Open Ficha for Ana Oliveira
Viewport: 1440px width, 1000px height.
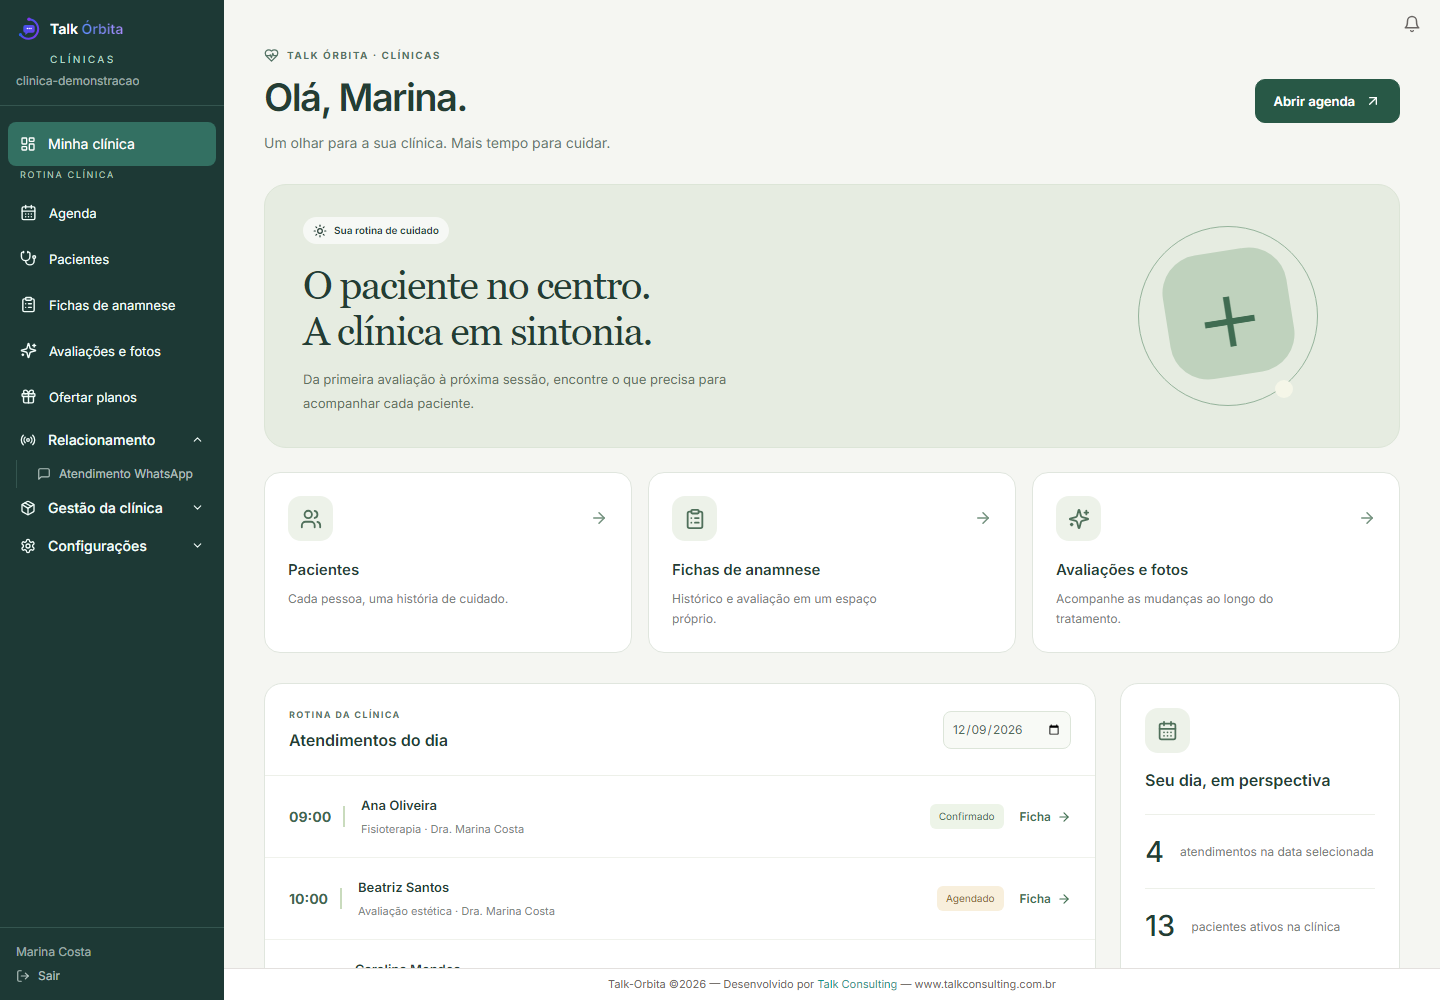click(1044, 817)
